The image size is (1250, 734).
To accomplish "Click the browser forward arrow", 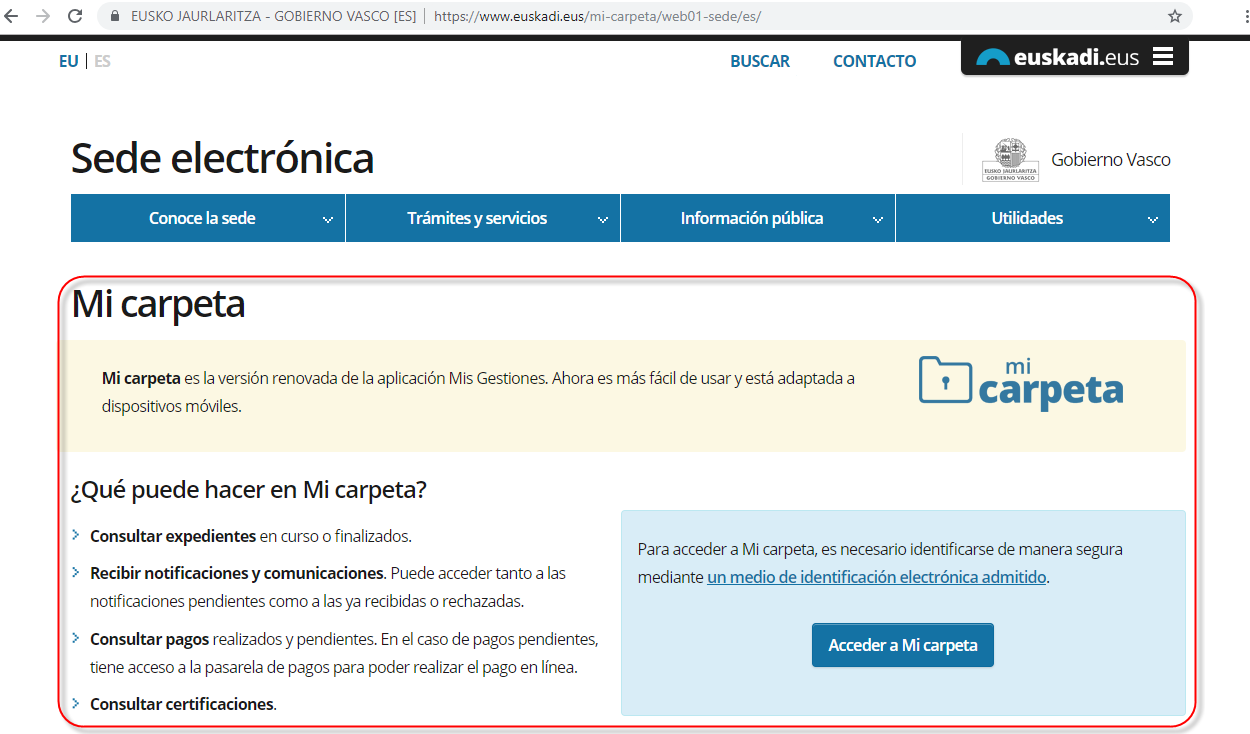I will [x=42, y=17].
